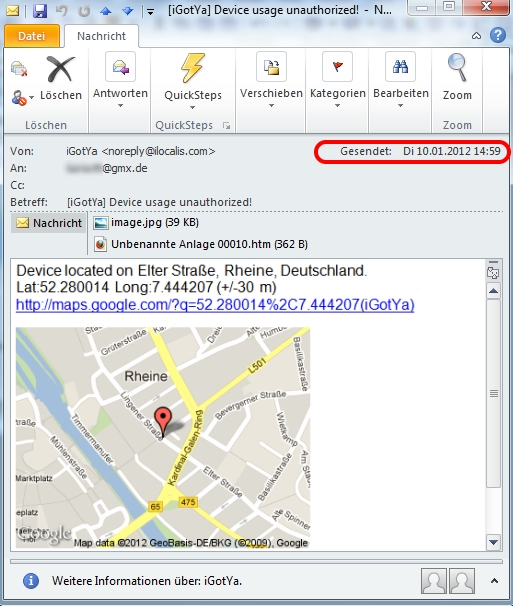Expand the Kategorien dropdown arrow
This screenshot has width=513, height=606.
[337, 105]
